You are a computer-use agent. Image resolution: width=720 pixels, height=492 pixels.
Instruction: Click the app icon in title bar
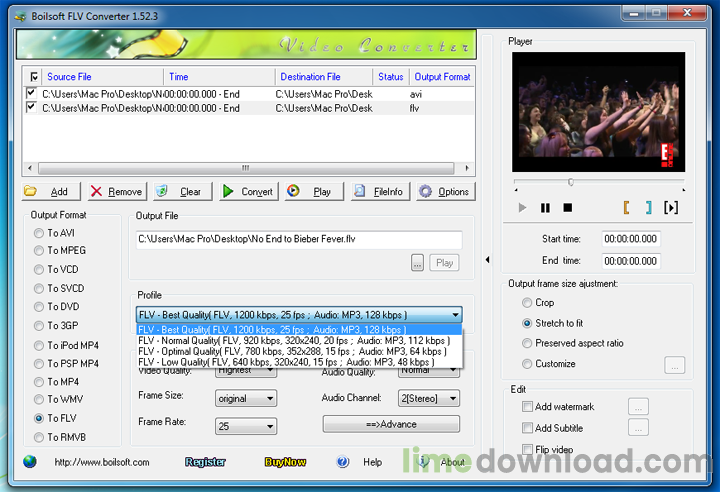20,17
